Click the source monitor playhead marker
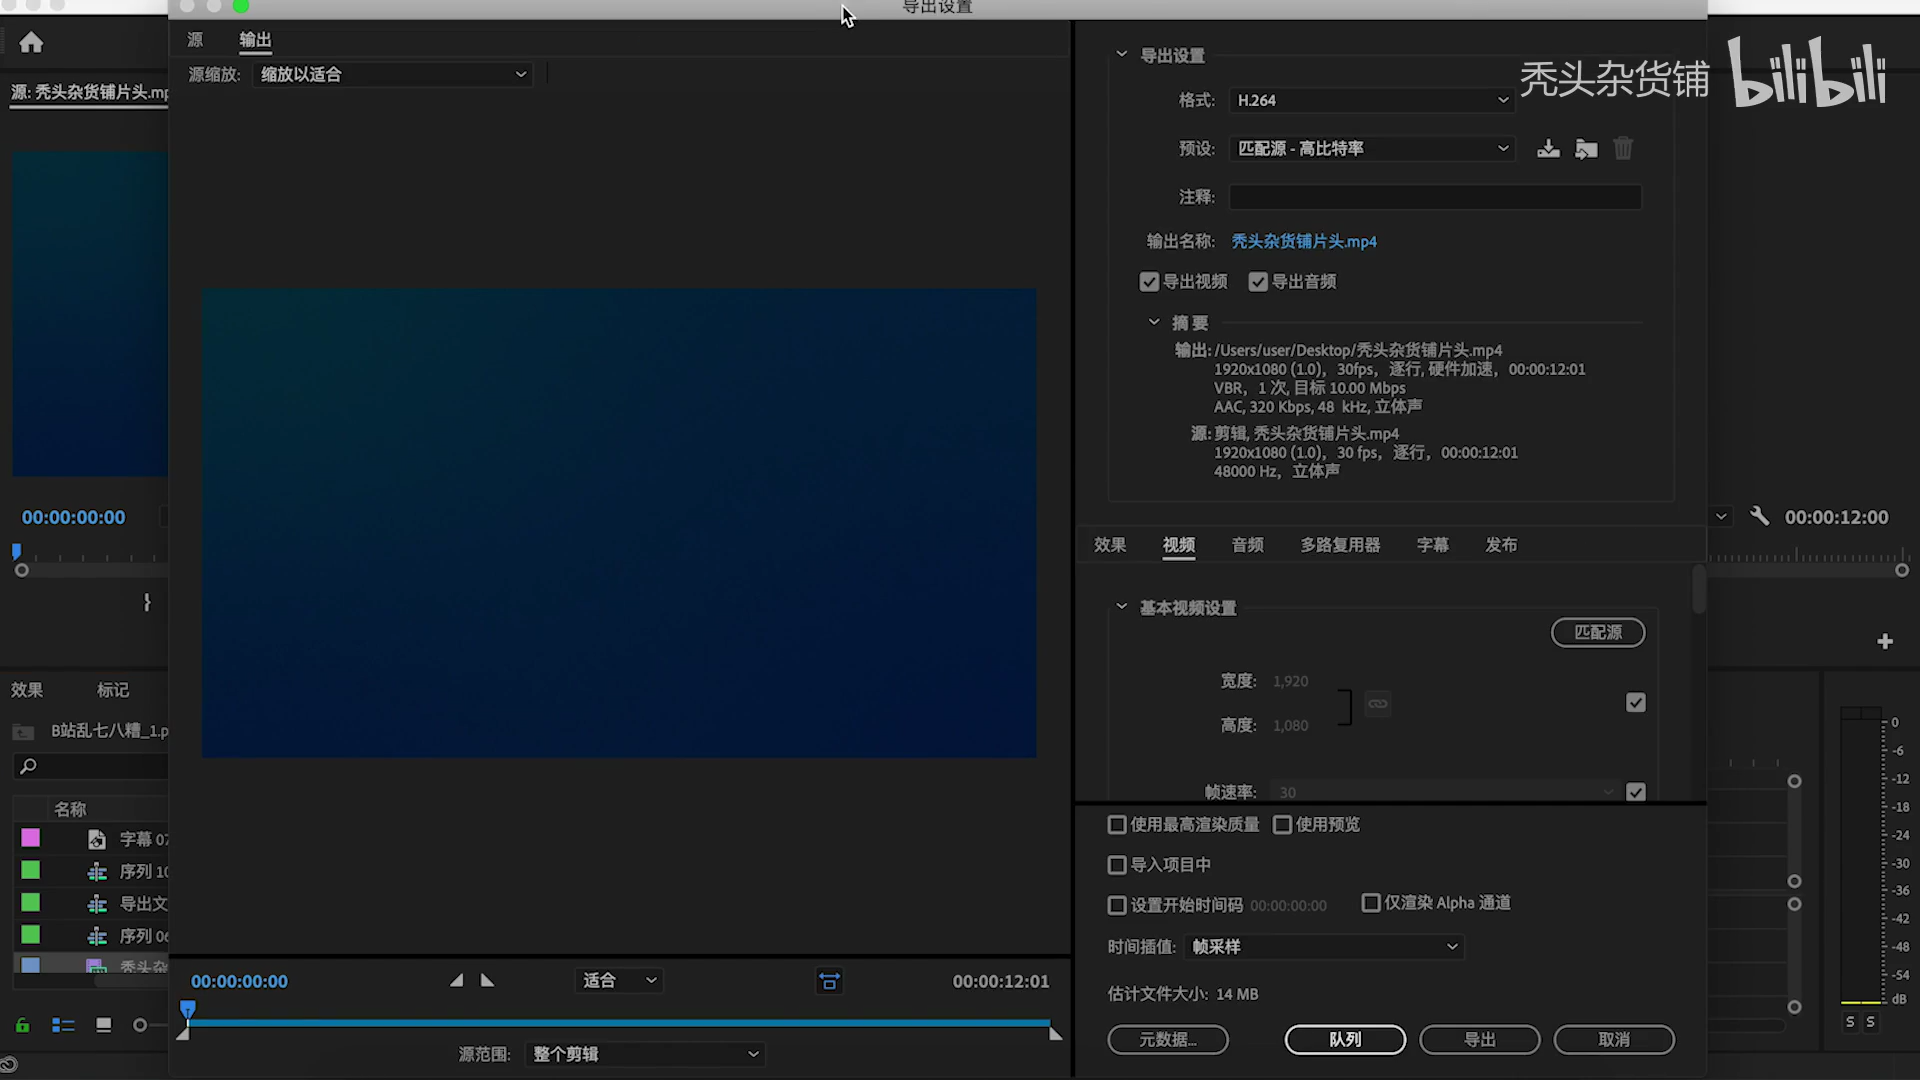This screenshot has height=1080, width=1920. tap(16, 551)
